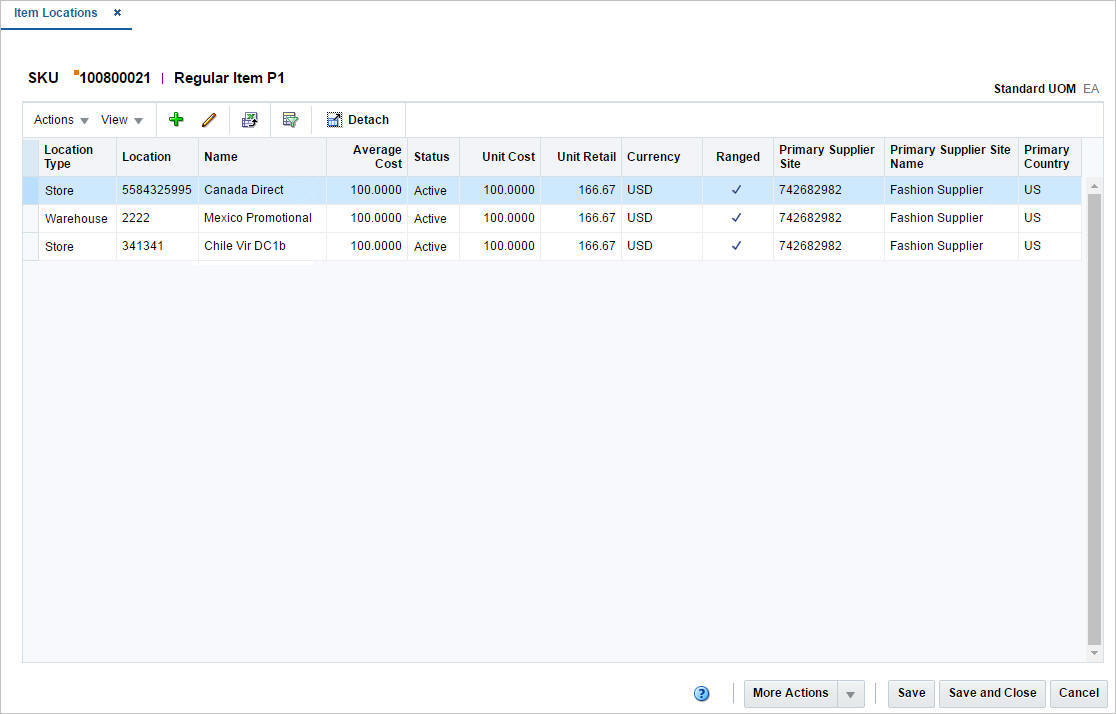
Task: Select location 2222 cell
Action: coord(157,218)
